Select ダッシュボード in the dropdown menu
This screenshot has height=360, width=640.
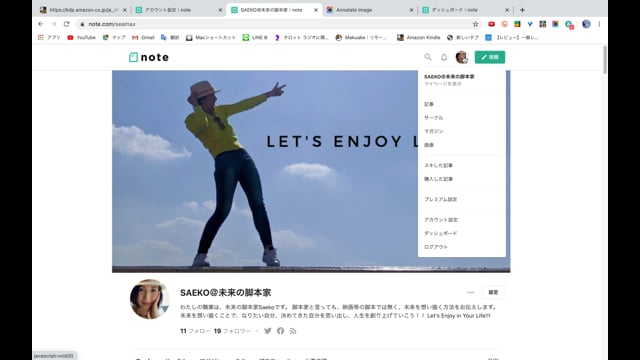(x=440, y=233)
